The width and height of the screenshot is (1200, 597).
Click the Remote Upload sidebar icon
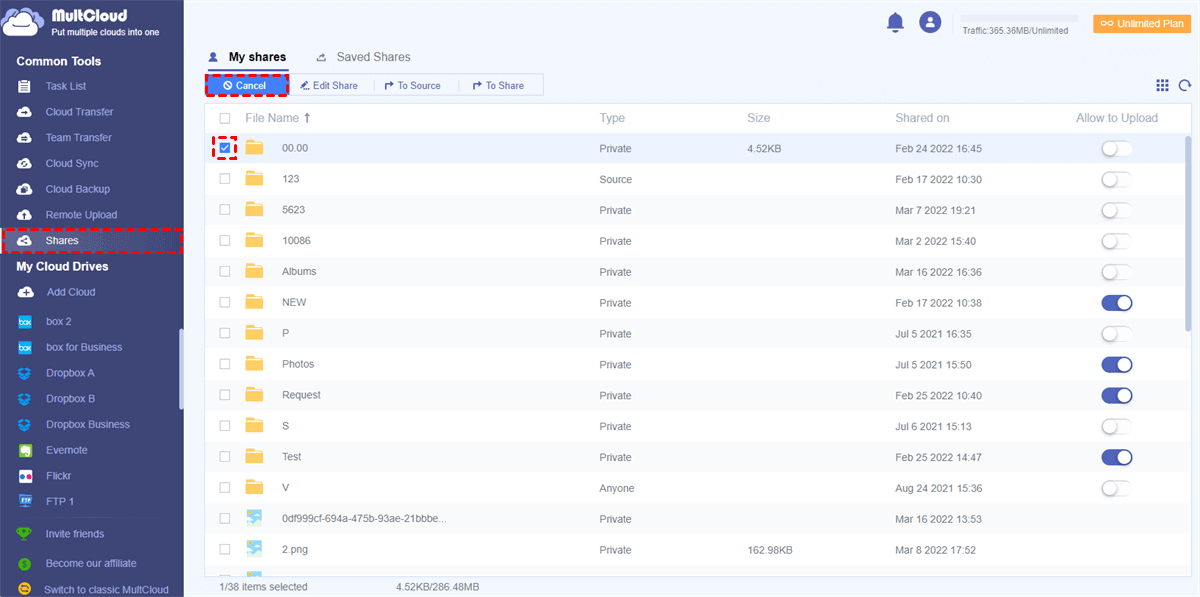[25, 215]
